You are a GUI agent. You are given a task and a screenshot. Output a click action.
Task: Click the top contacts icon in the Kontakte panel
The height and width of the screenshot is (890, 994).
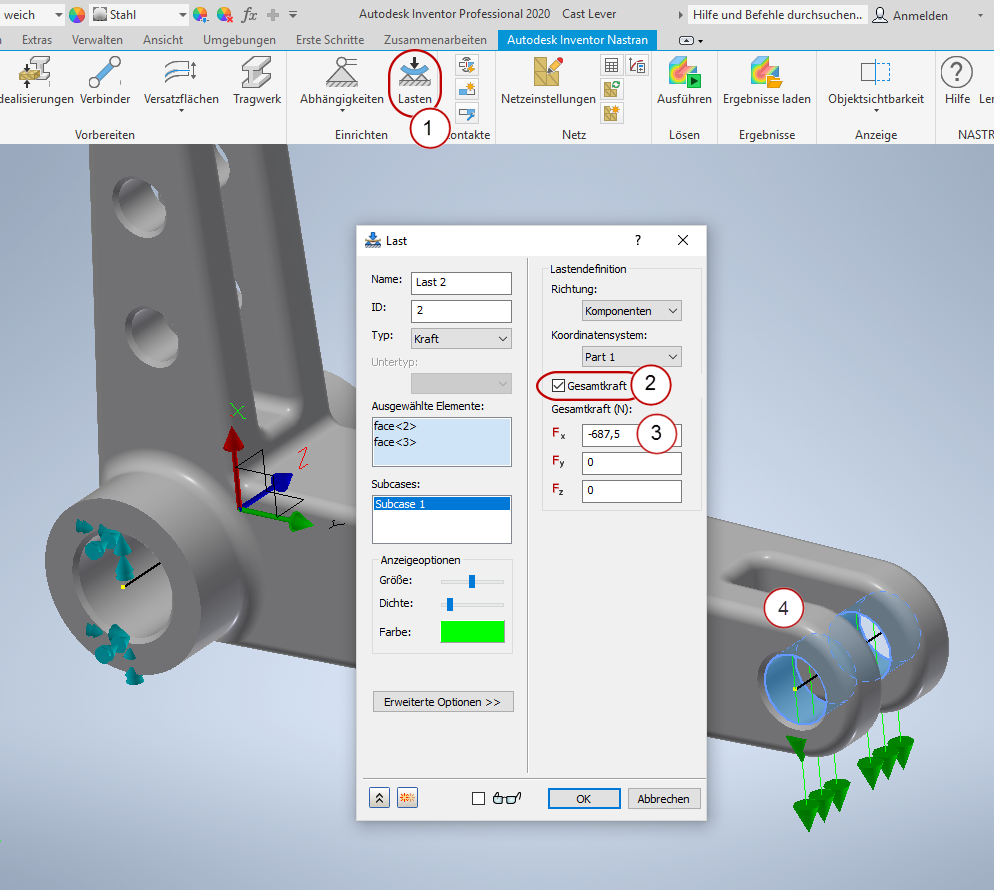click(467, 65)
